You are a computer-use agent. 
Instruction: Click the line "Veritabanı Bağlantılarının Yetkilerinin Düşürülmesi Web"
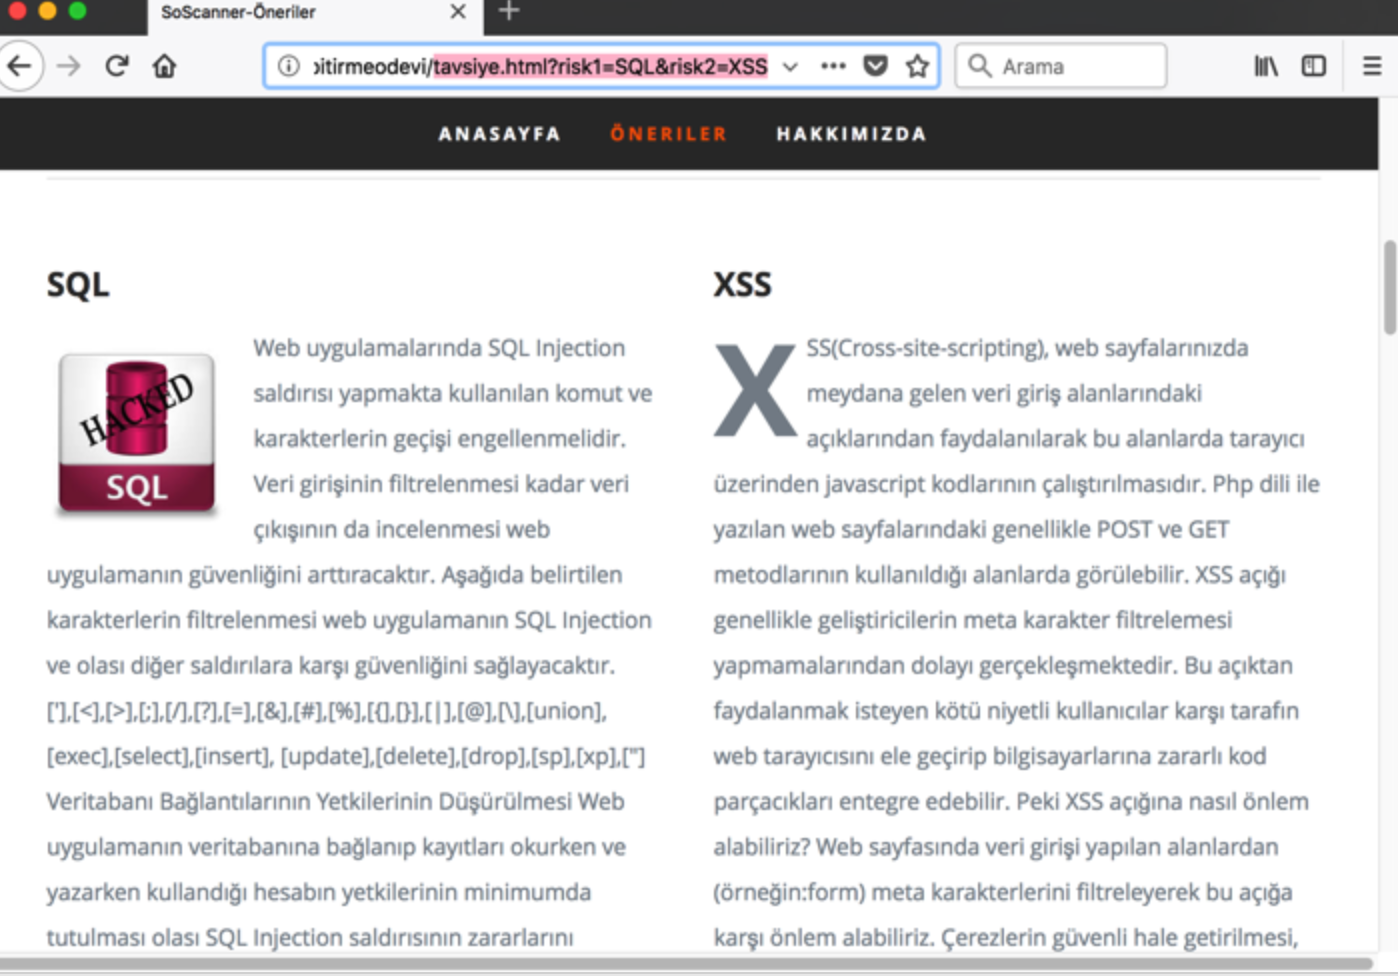[x=335, y=802]
